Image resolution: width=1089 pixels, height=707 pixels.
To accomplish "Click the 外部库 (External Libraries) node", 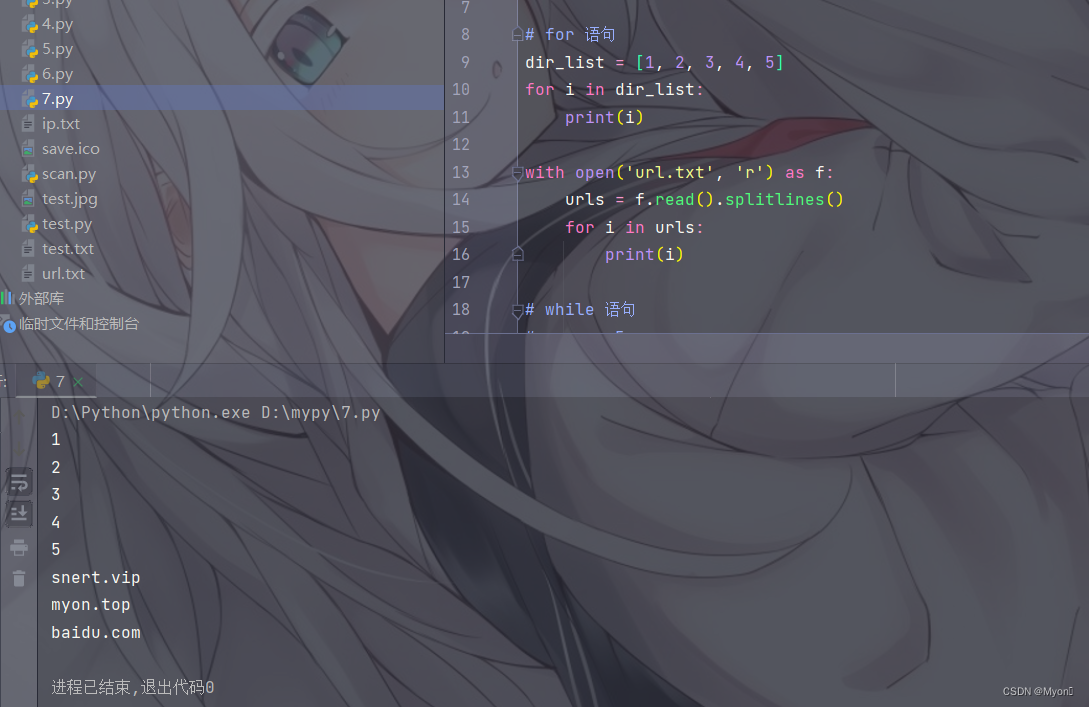I will tap(41, 299).
